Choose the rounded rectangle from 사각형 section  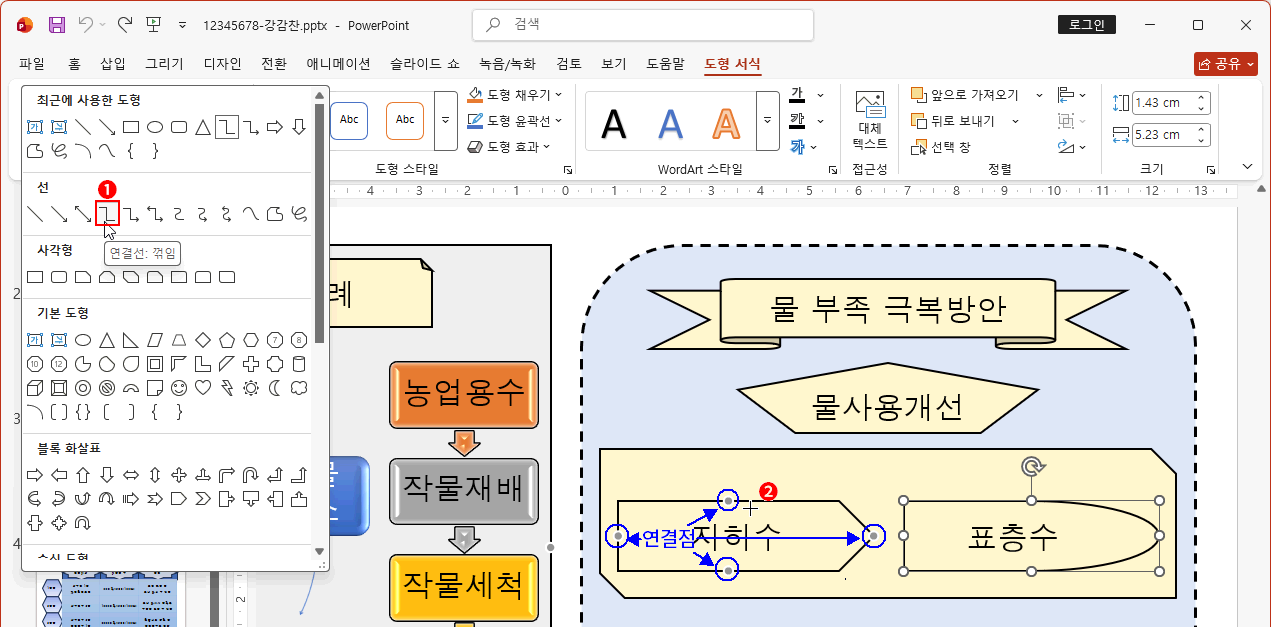coord(58,277)
